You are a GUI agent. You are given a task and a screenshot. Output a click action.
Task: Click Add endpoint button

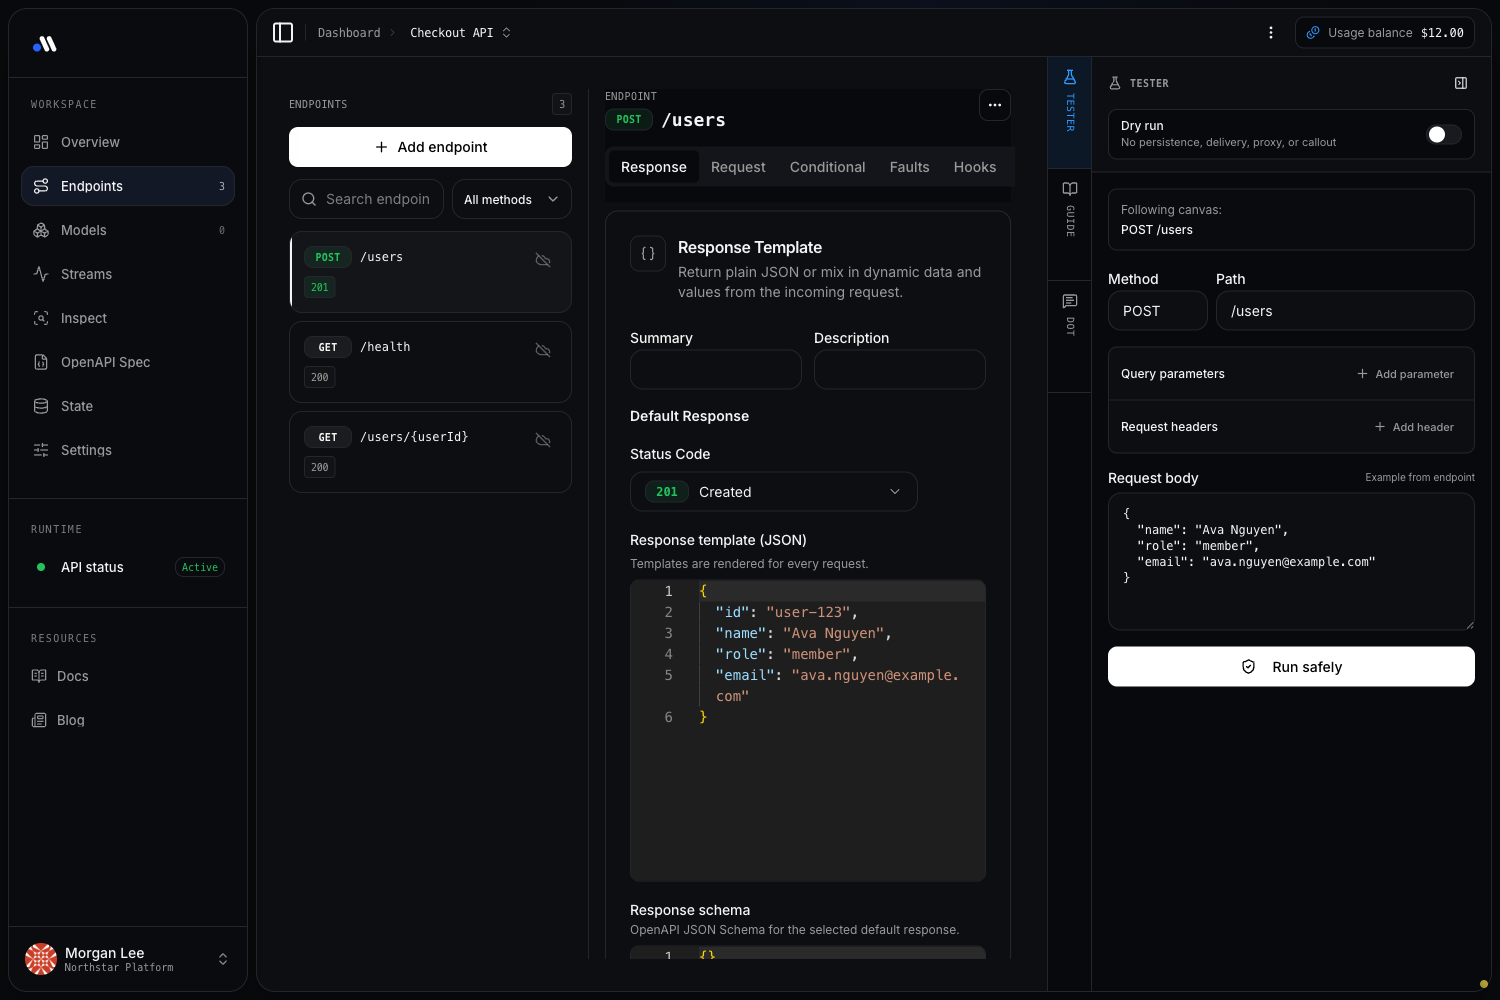[430, 147]
